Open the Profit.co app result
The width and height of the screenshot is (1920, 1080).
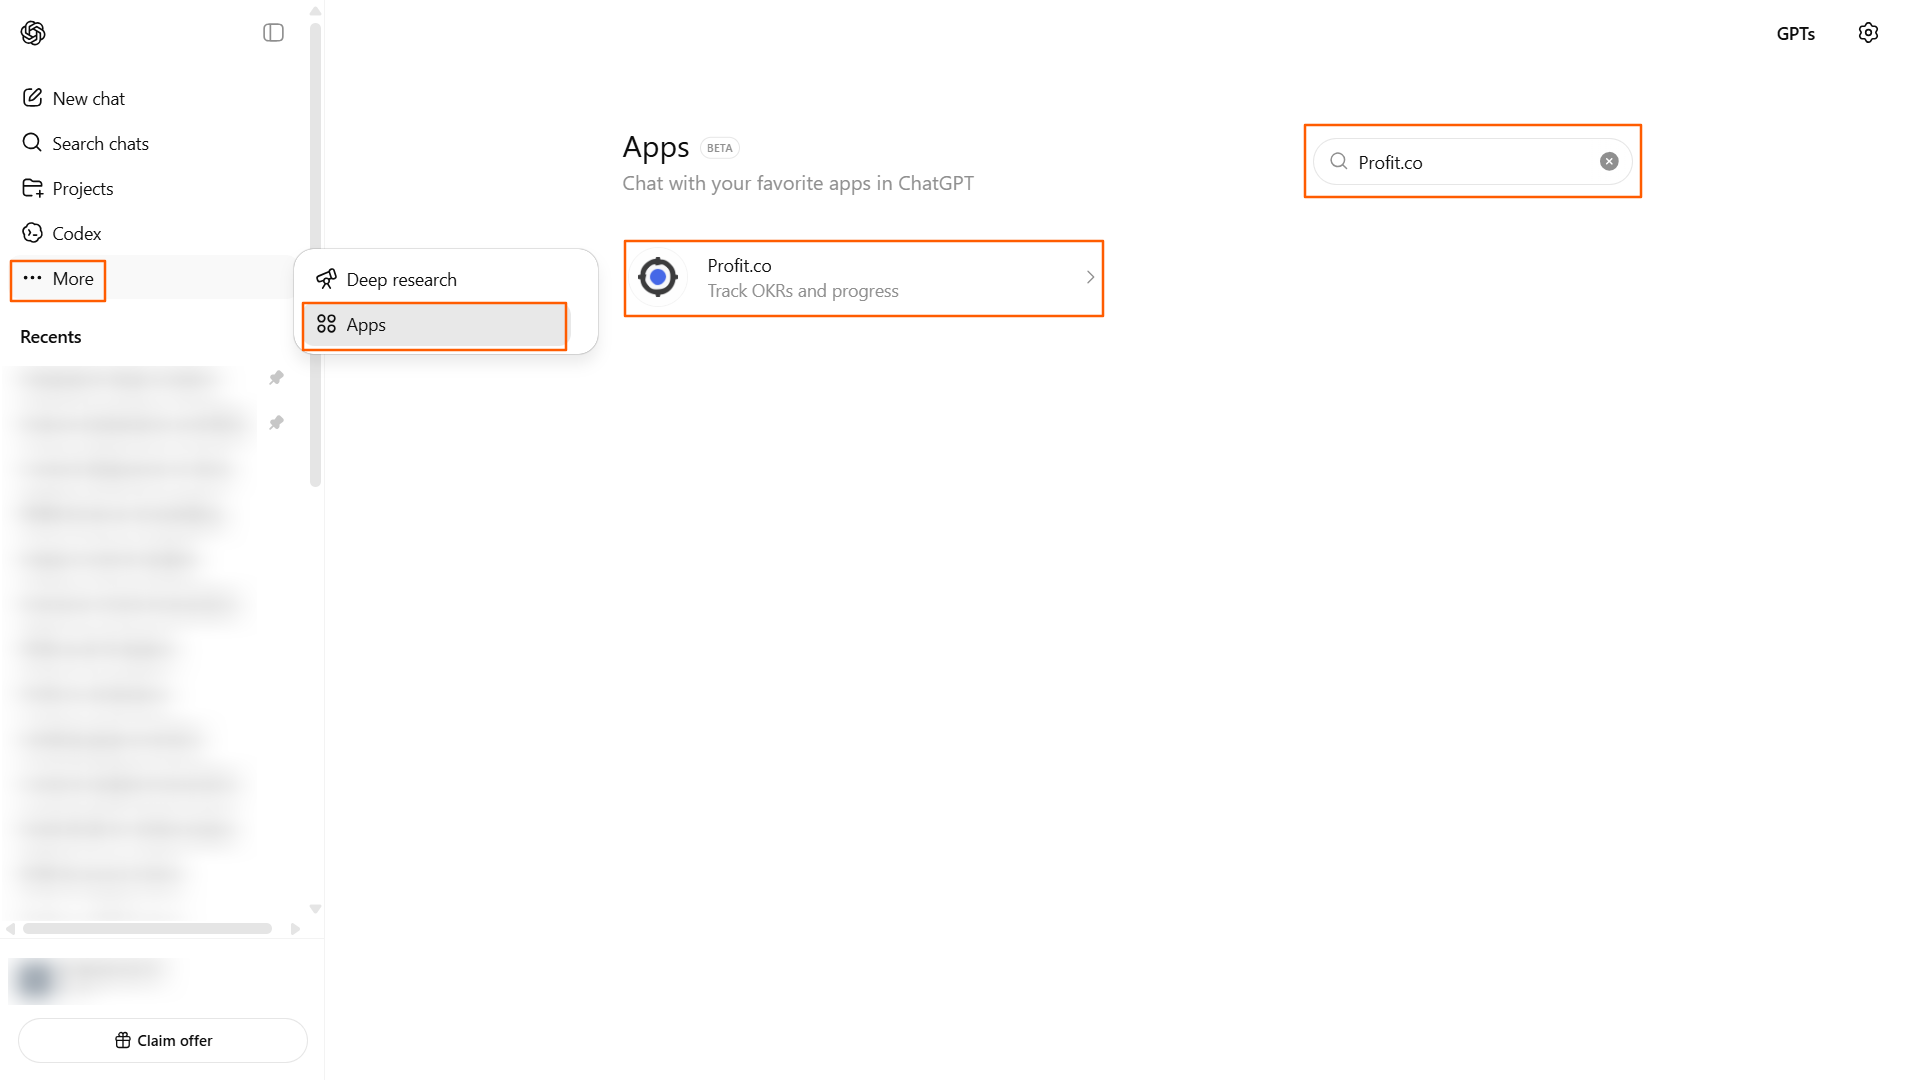(864, 278)
